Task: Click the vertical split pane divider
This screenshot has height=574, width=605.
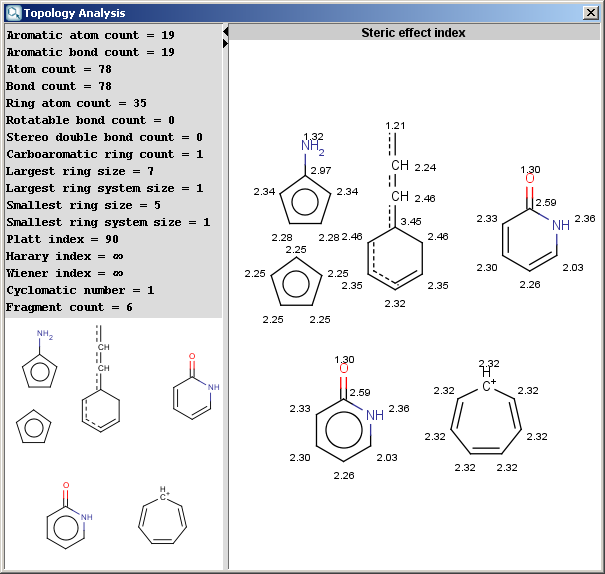Action: [225, 300]
